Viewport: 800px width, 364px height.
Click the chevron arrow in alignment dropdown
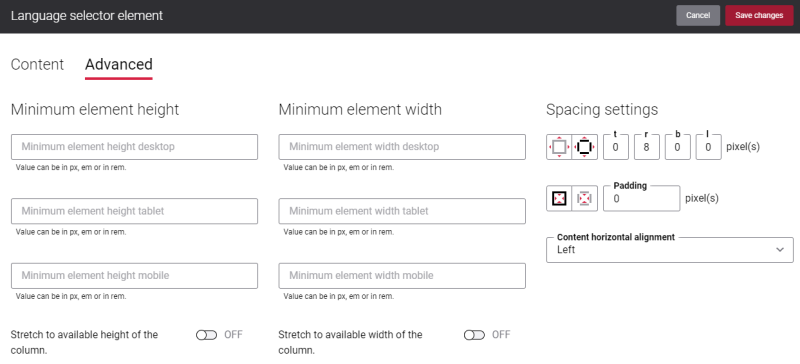click(780, 250)
